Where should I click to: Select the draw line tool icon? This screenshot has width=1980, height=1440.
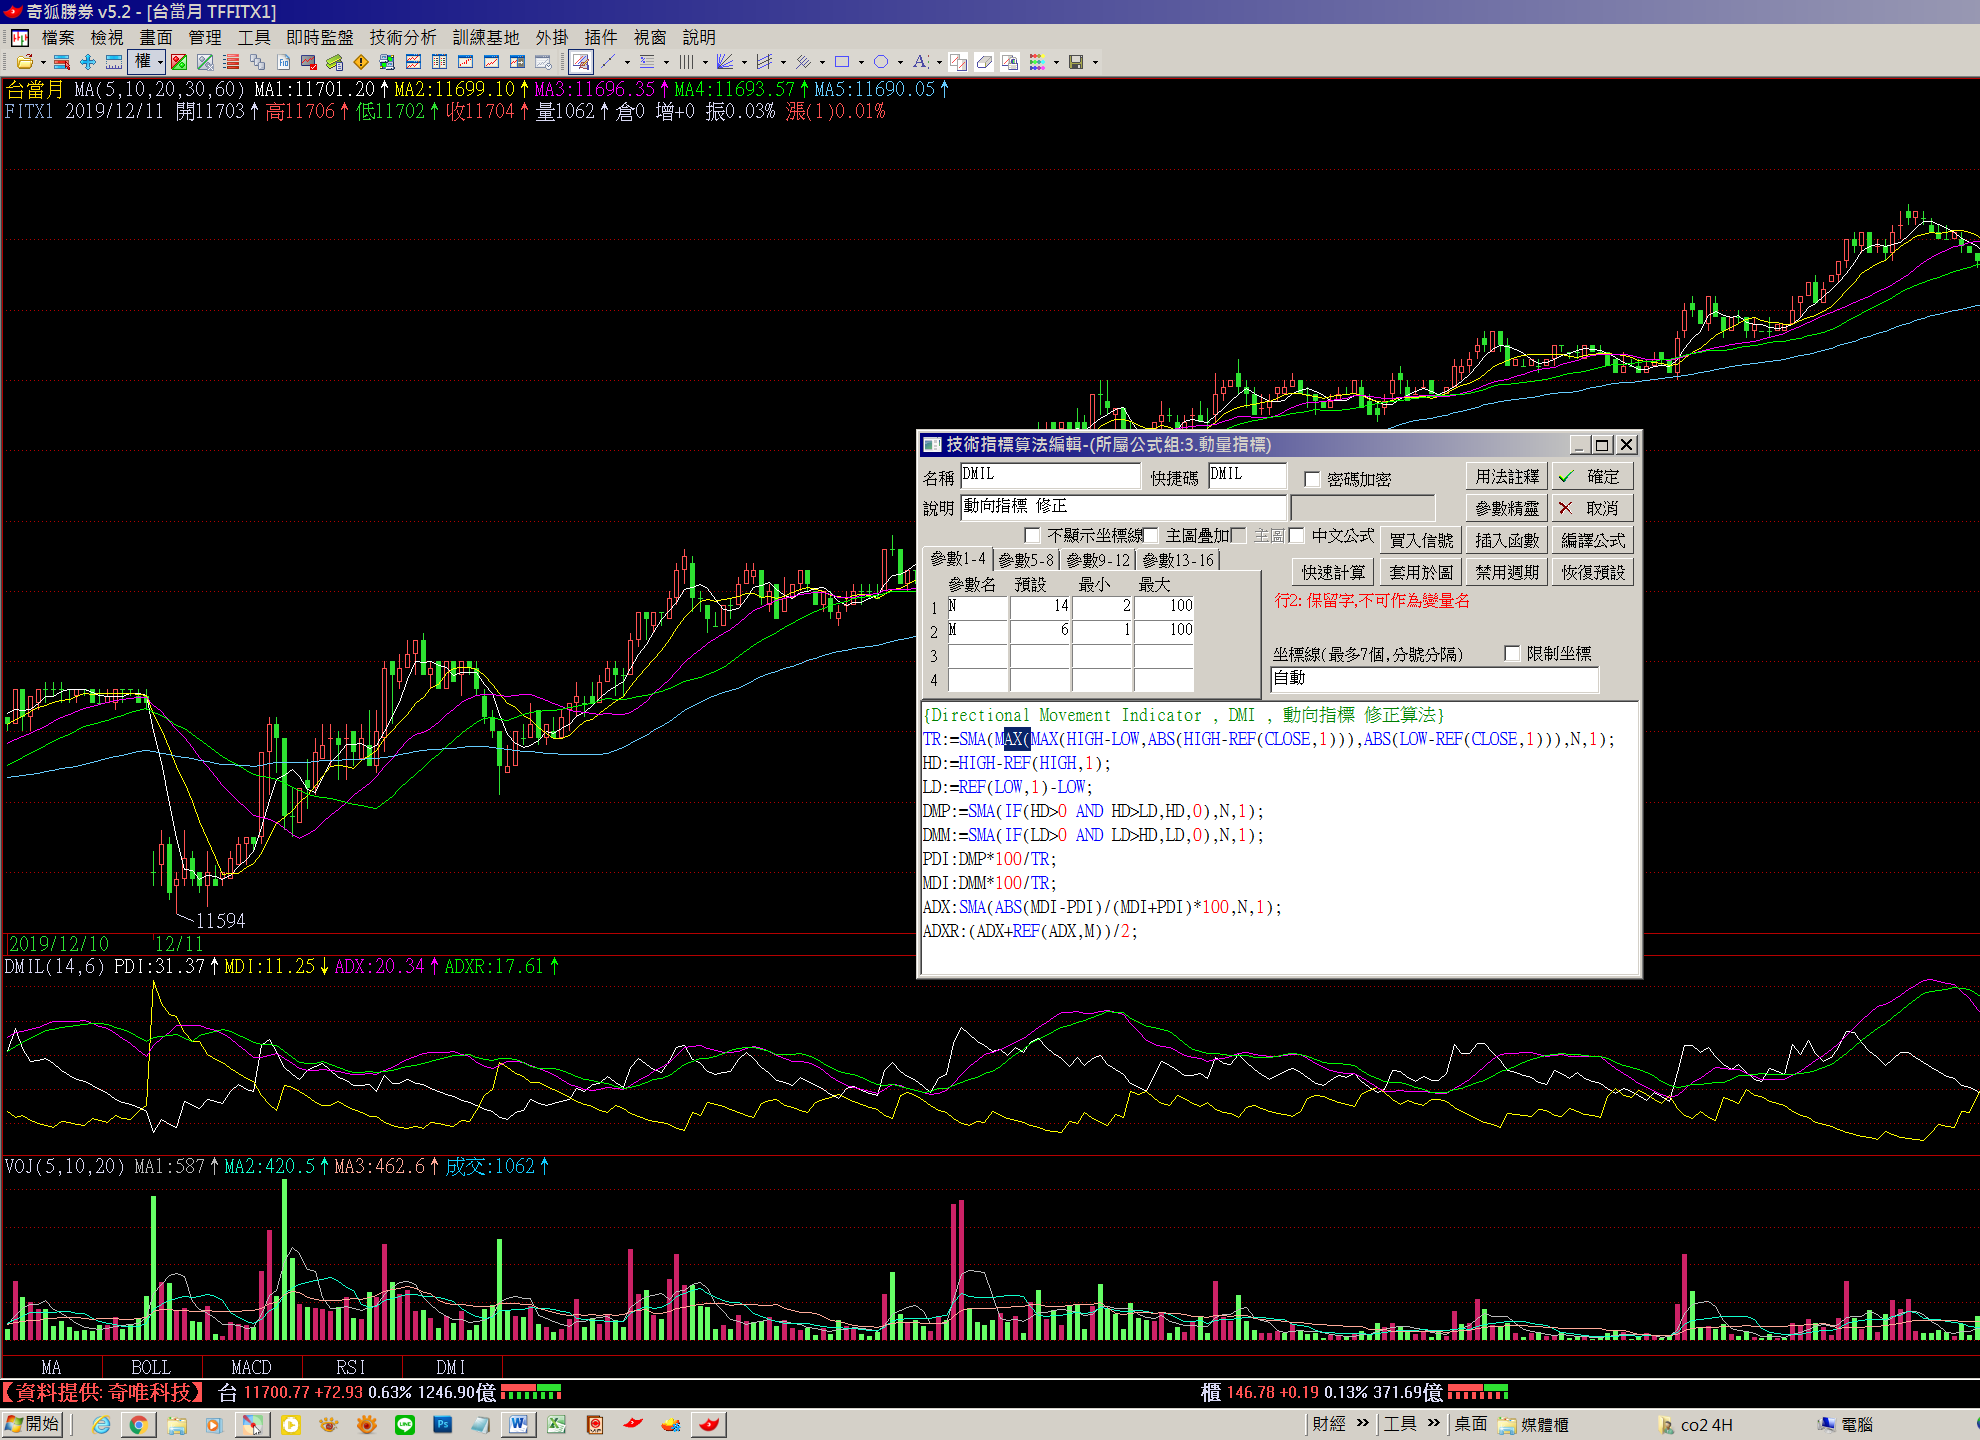click(608, 62)
